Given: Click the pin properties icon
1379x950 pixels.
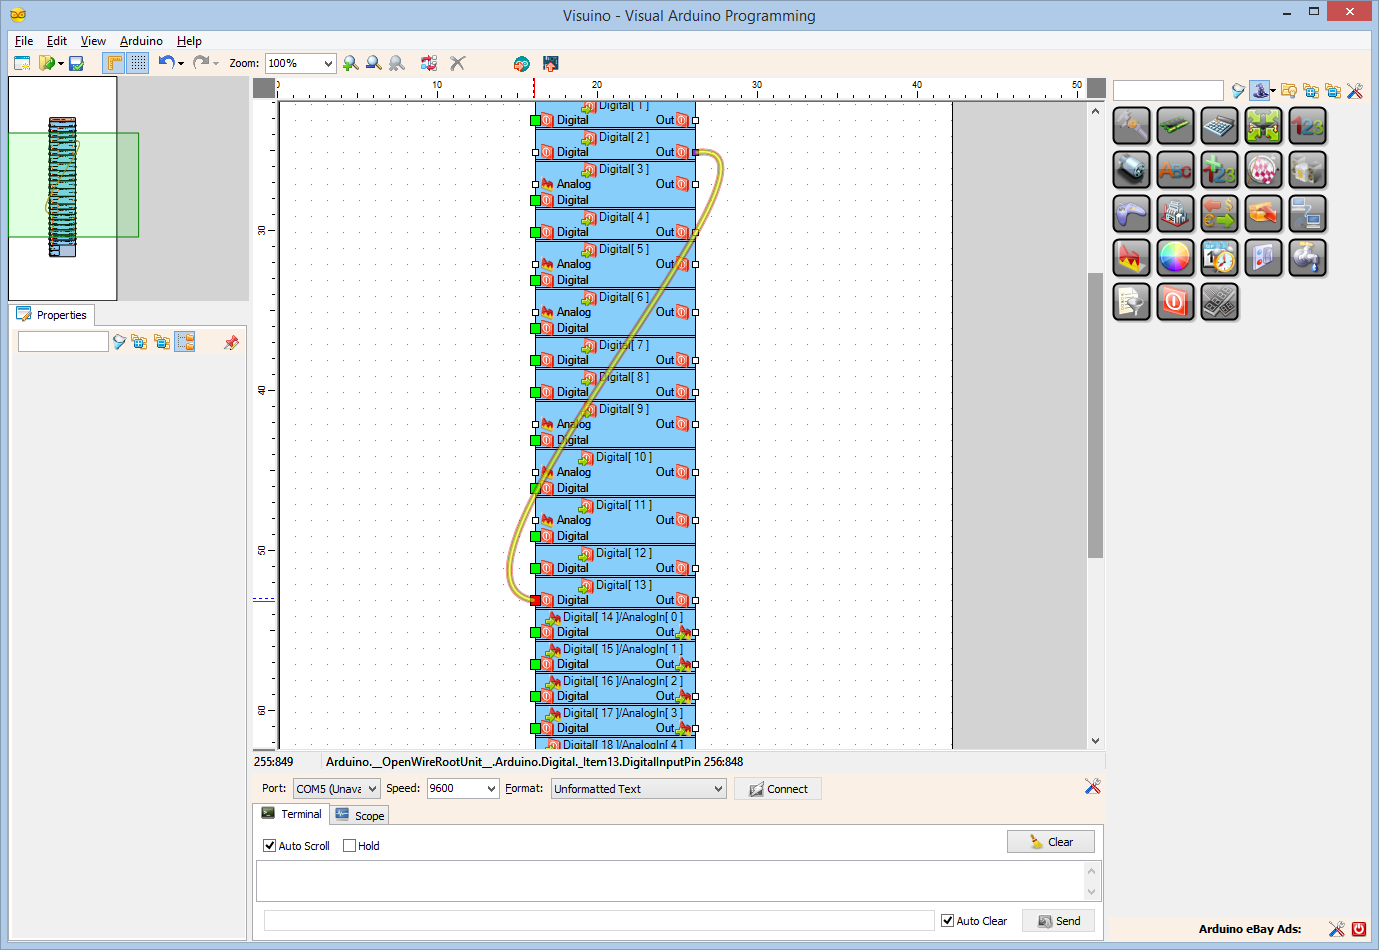Looking at the screenshot, I should point(232,342).
